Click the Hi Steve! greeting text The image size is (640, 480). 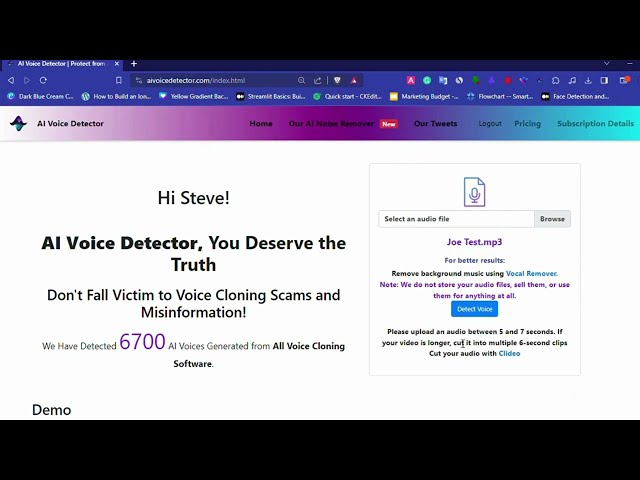click(x=193, y=198)
